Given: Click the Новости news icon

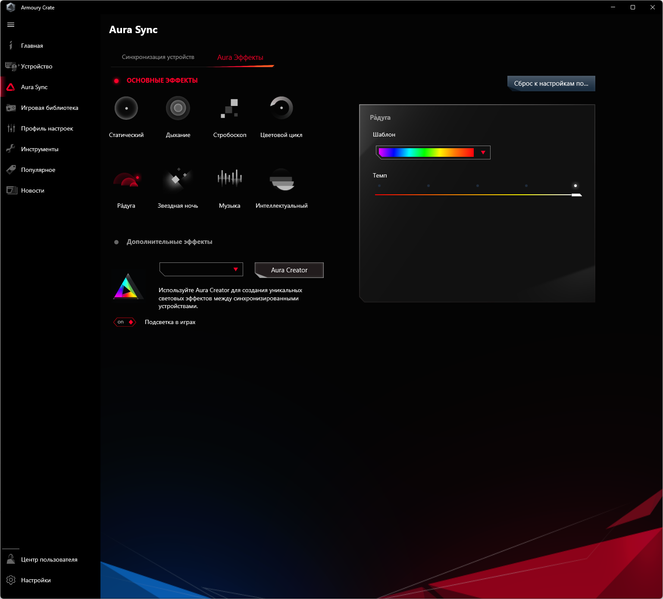Looking at the screenshot, I should click(11, 190).
